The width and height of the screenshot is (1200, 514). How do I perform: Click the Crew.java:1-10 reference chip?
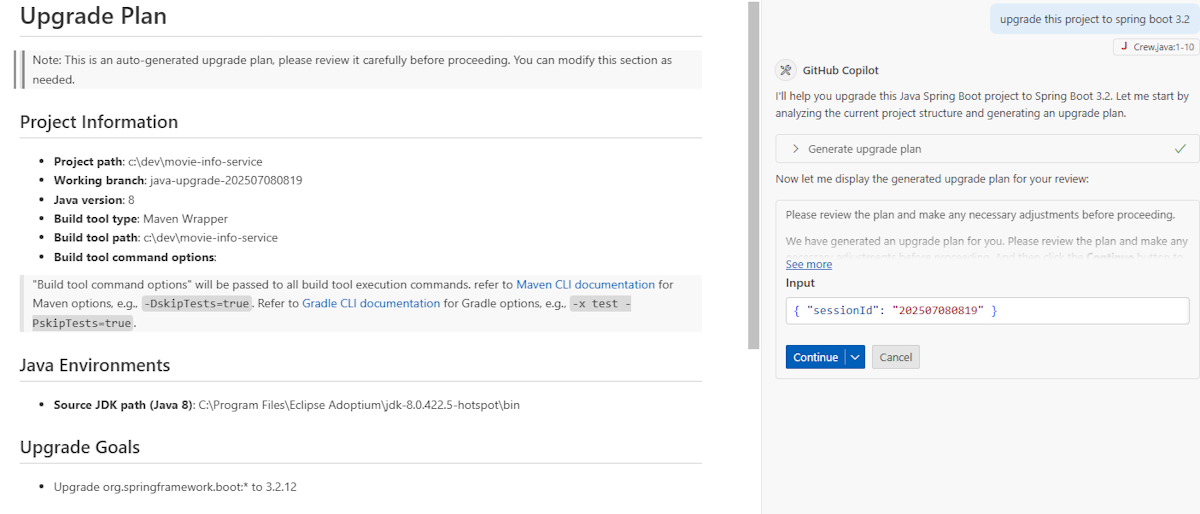click(x=1154, y=47)
